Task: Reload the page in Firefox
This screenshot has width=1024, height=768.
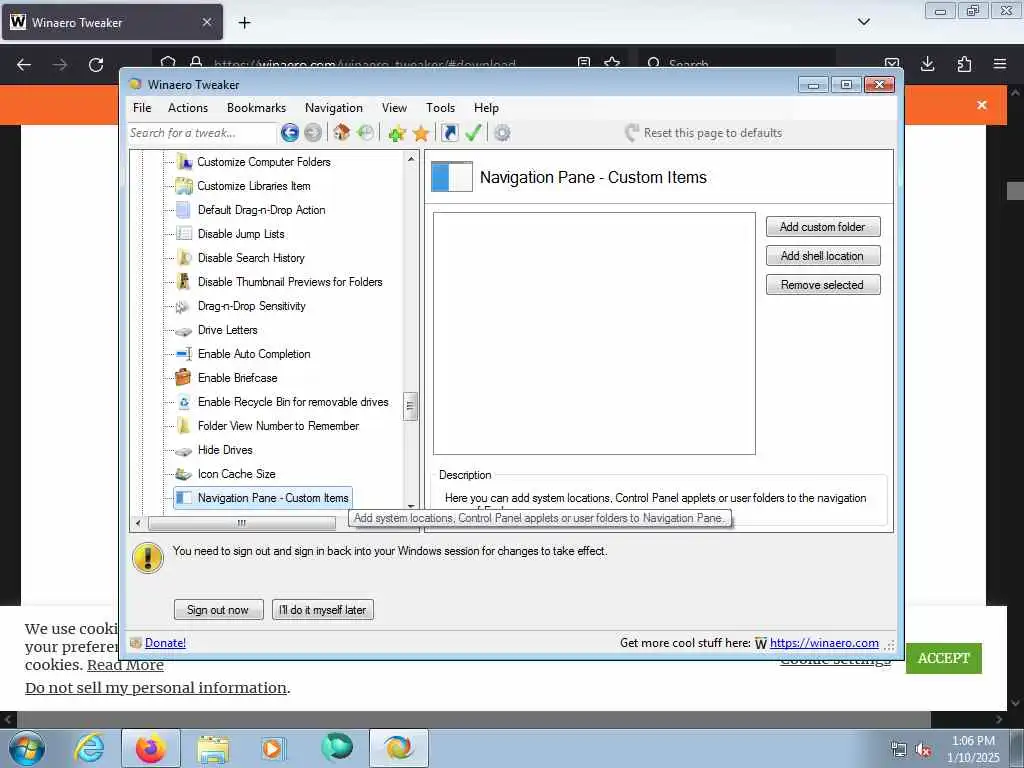Action: coord(96,65)
